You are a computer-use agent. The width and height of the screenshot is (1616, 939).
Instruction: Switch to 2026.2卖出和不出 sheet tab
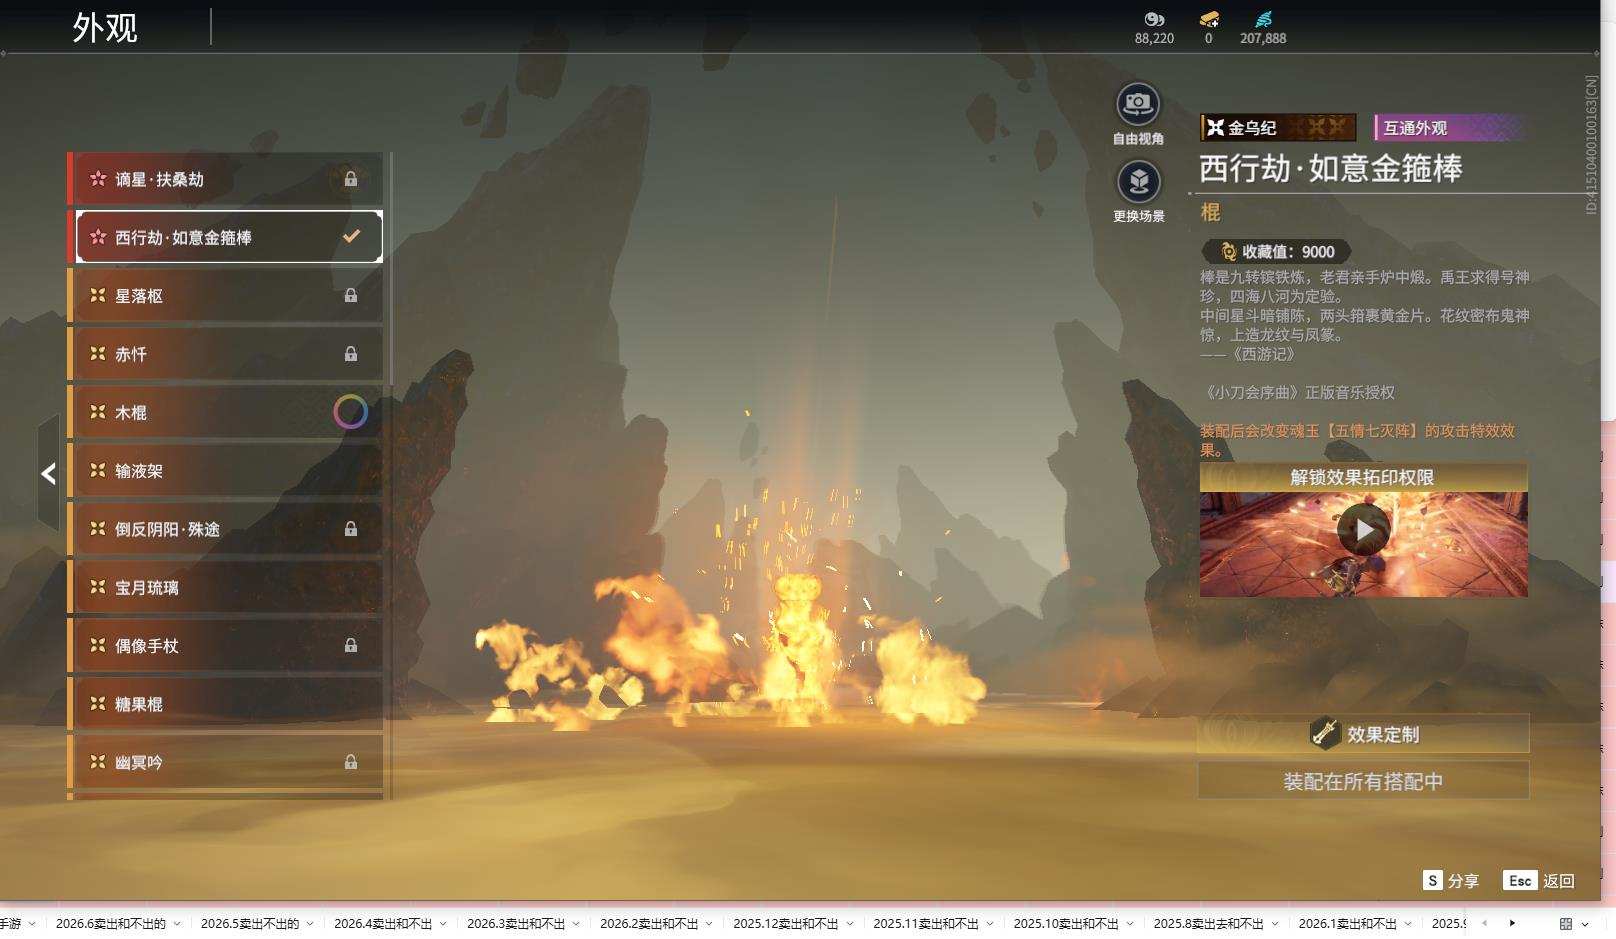click(x=649, y=923)
